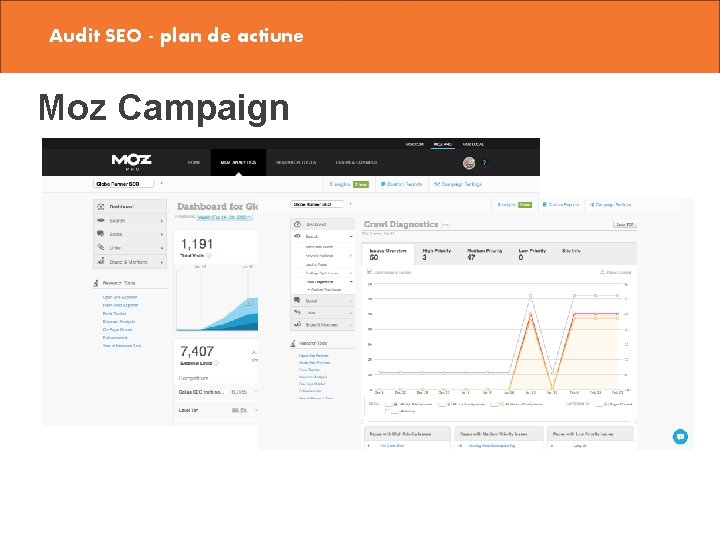720x540 pixels.
Task: Click the Research Tools microscope icon in back window
Action: tap(96, 283)
